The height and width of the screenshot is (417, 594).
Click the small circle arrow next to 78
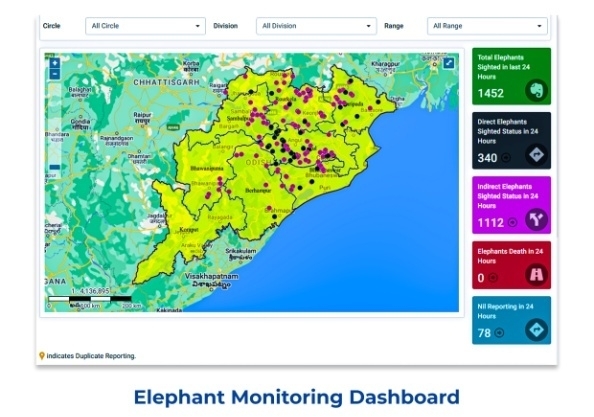500,333
